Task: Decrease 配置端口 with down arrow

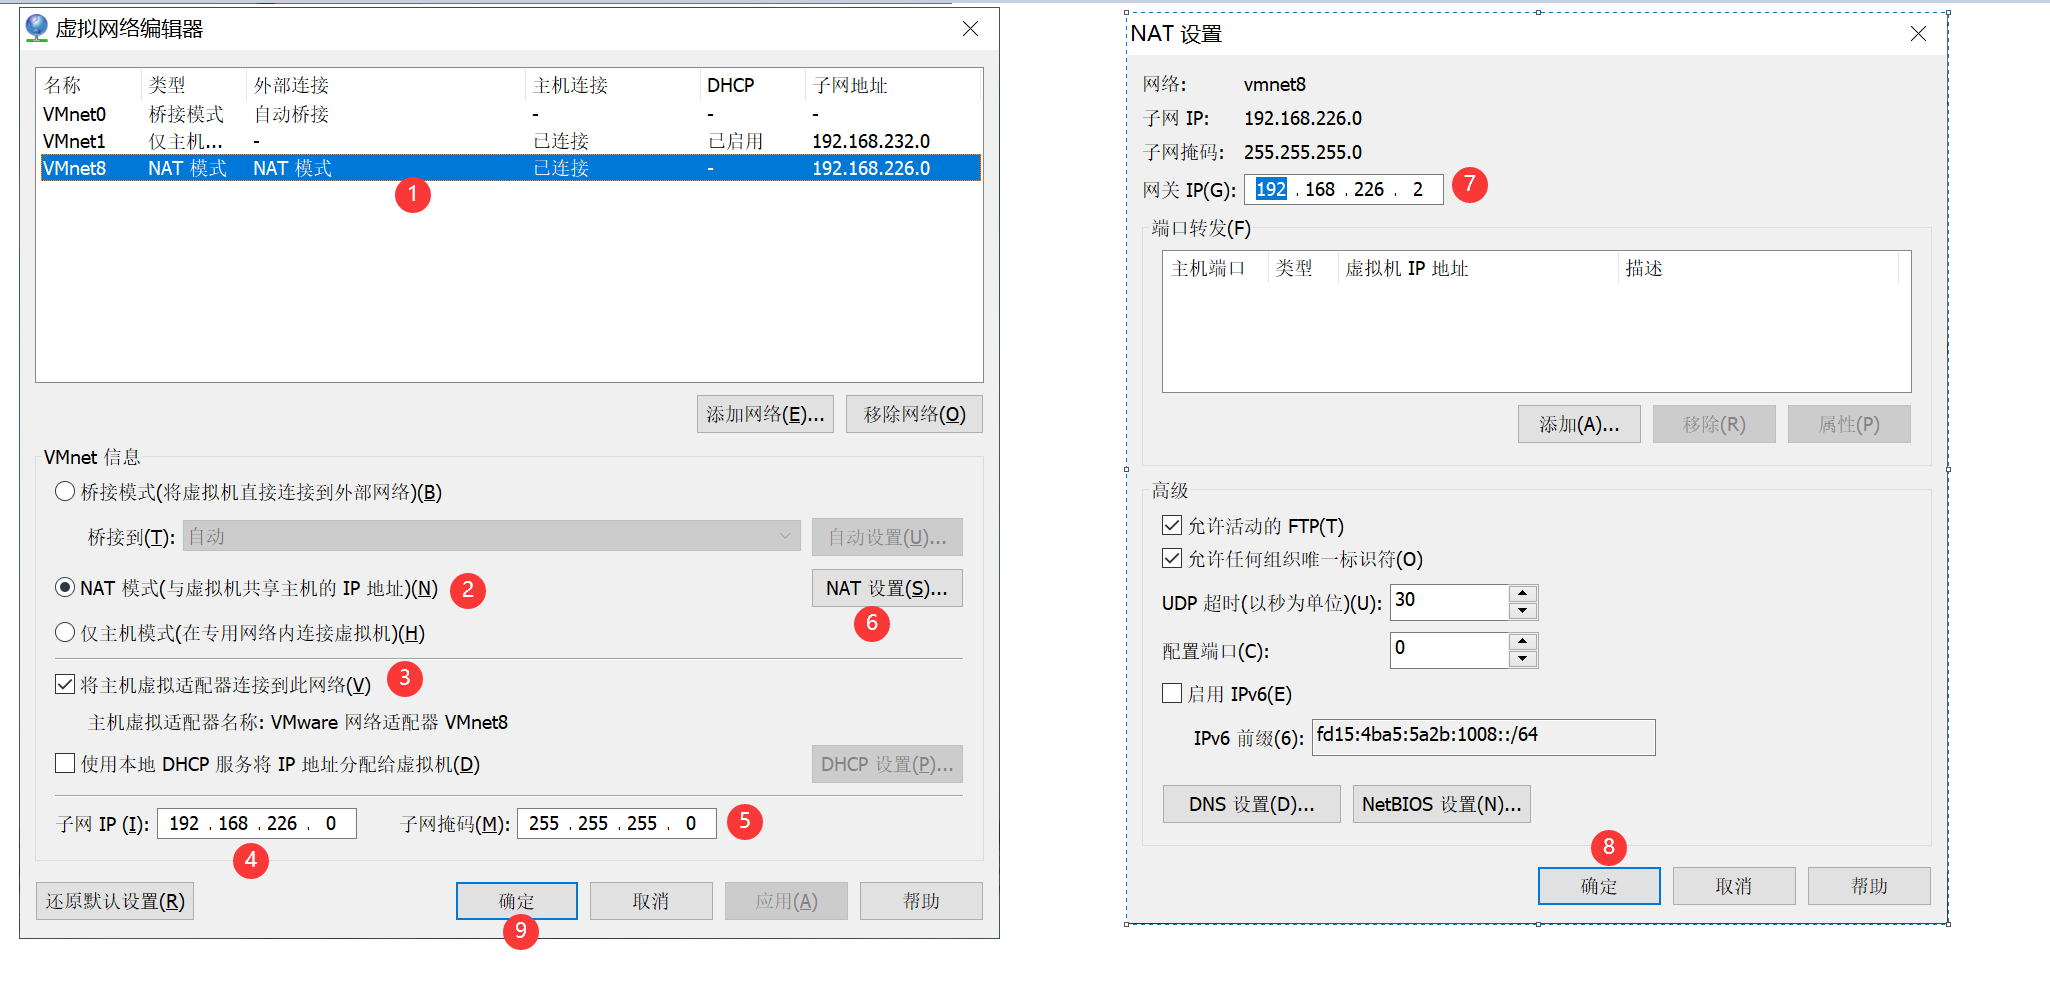Action: [x=1522, y=659]
